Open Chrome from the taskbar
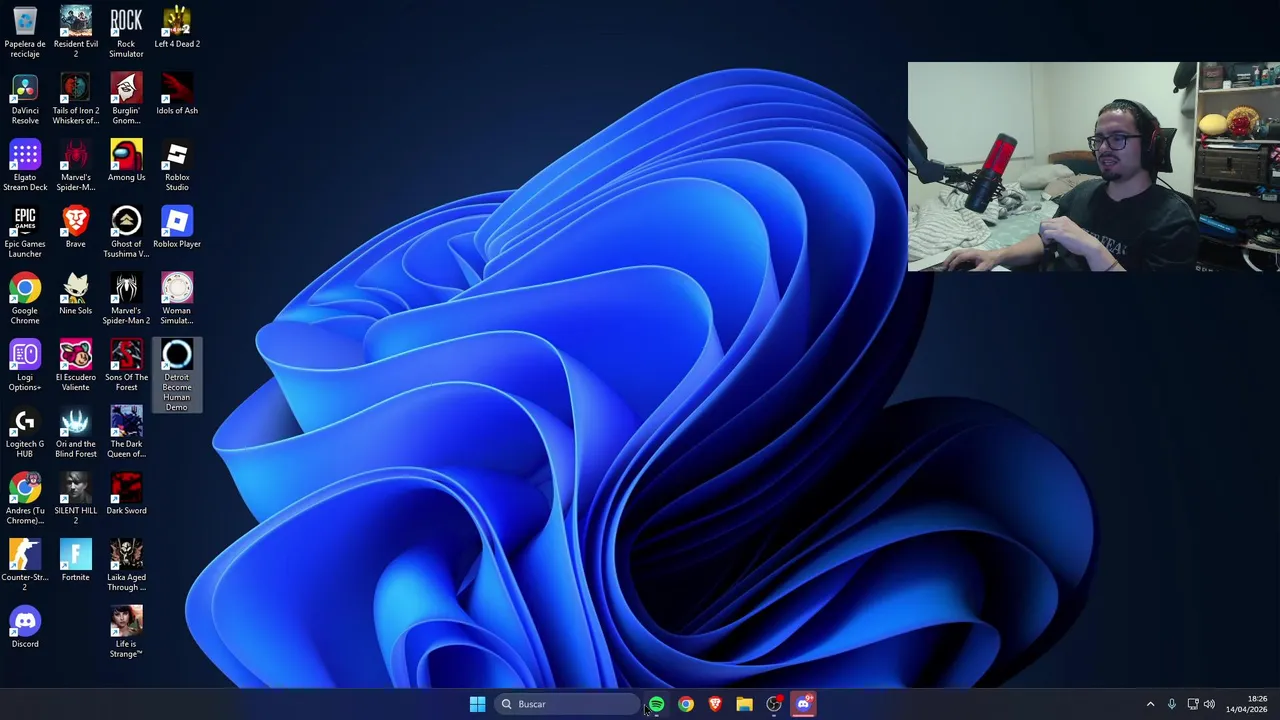The image size is (1280, 720). tap(685, 704)
